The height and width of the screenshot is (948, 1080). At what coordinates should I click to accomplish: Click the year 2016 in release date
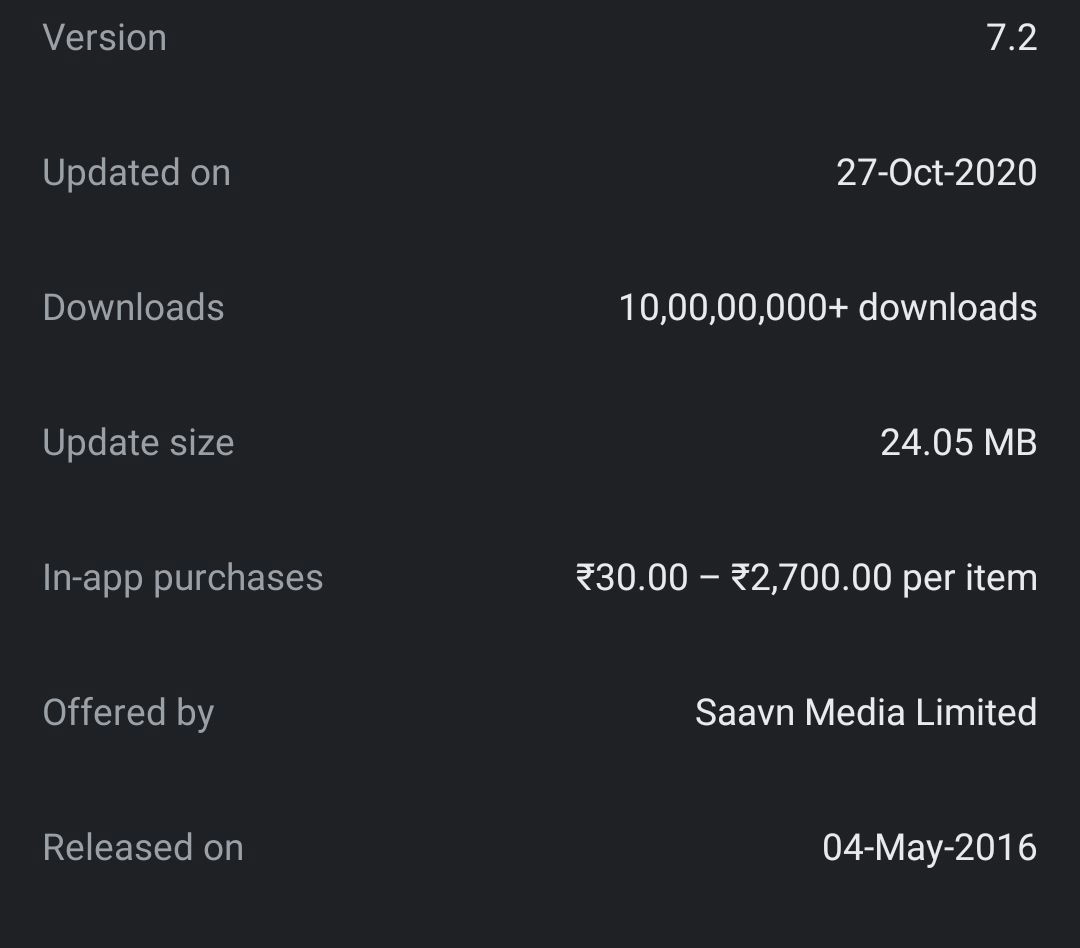(x=996, y=848)
